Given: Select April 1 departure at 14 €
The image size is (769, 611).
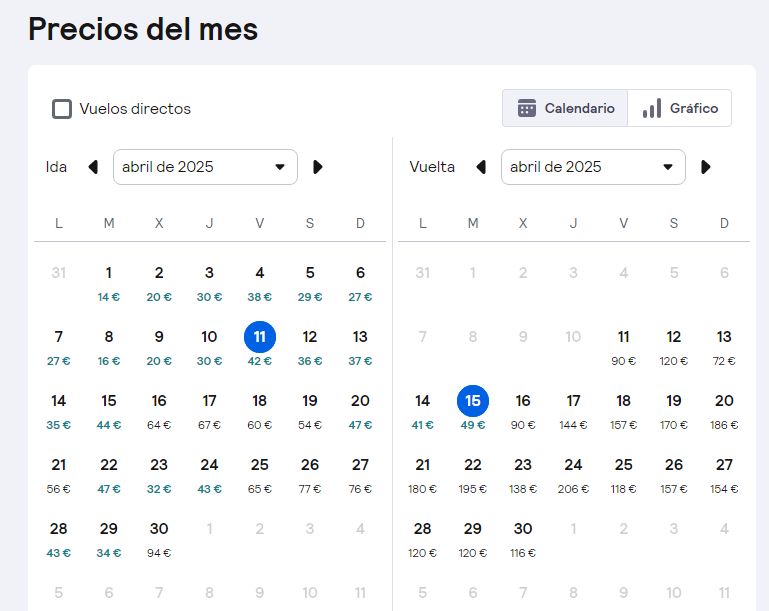Looking at the screenshot, I should point(109,284).
